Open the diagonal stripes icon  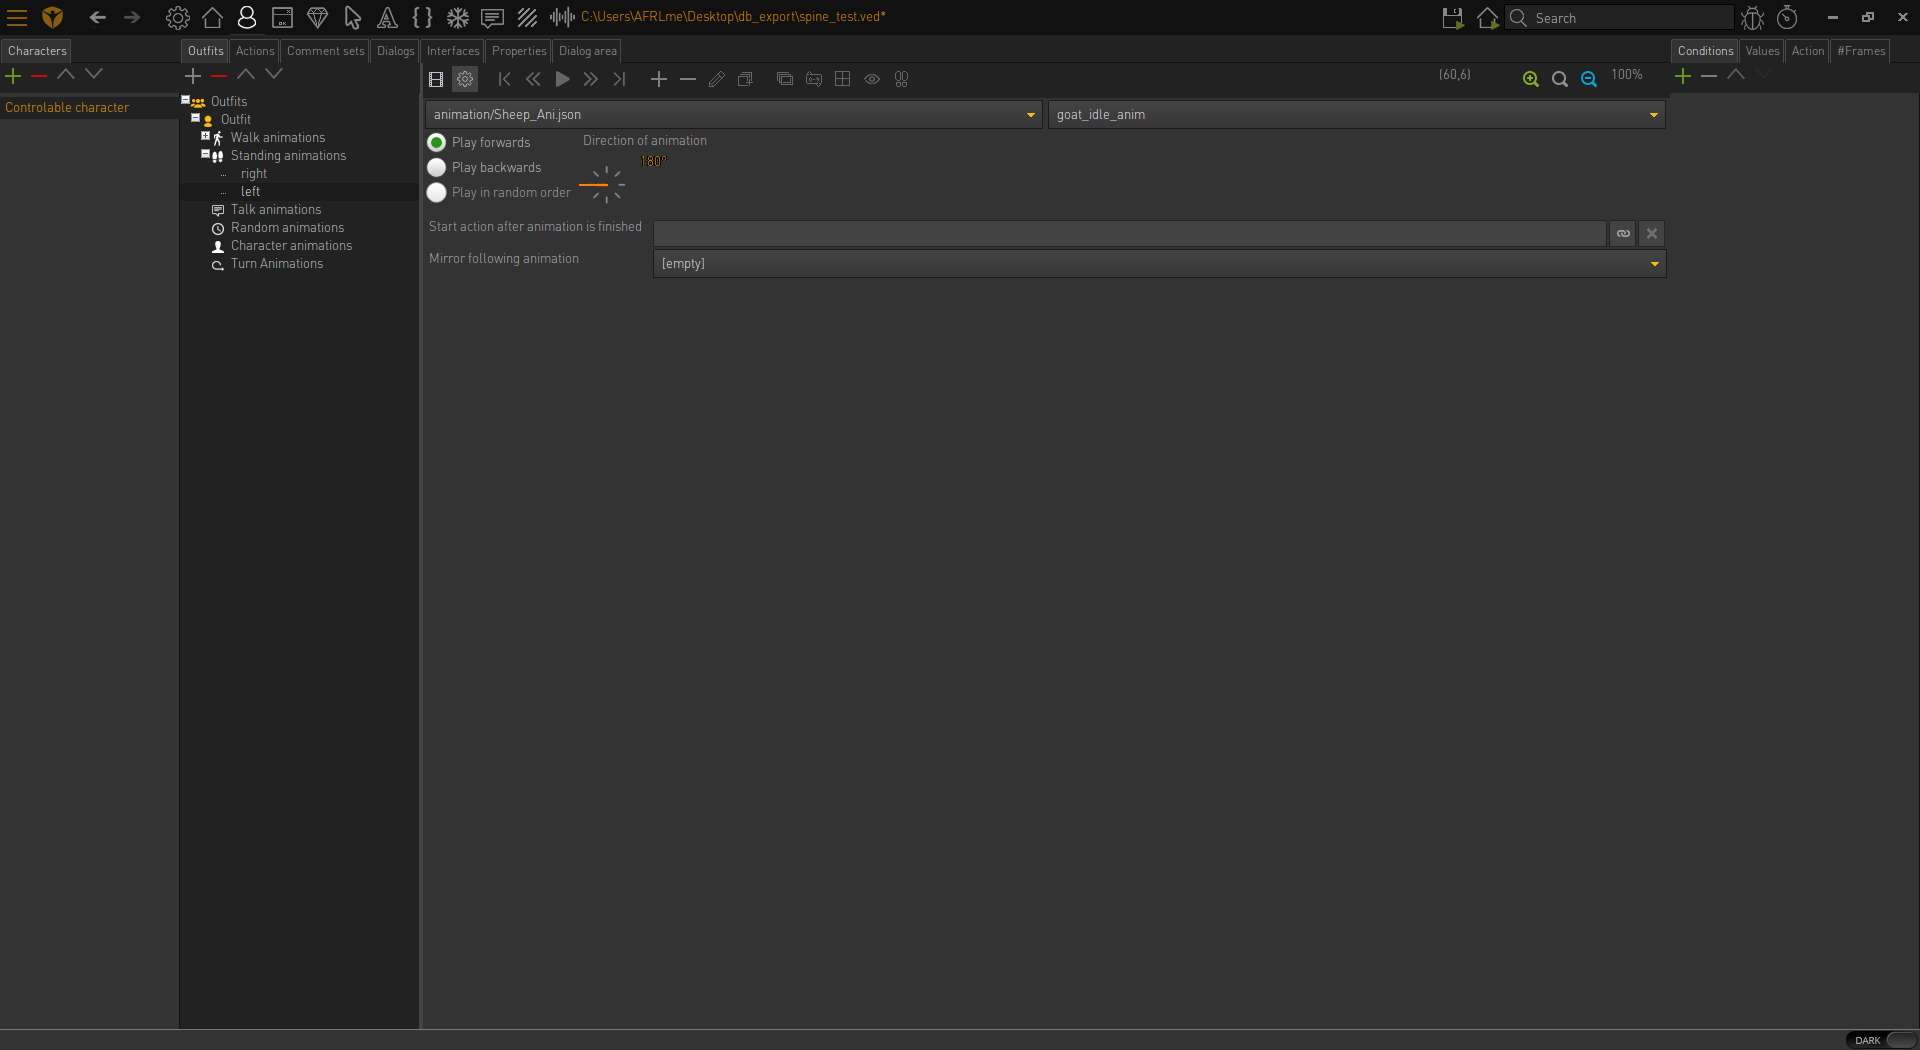(527, 17)
